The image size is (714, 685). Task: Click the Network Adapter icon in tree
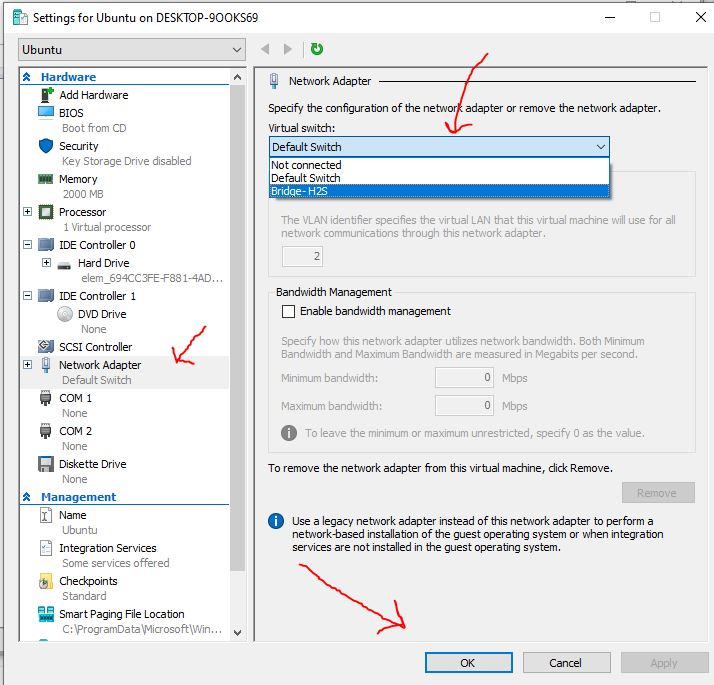[x=46, y=365]
